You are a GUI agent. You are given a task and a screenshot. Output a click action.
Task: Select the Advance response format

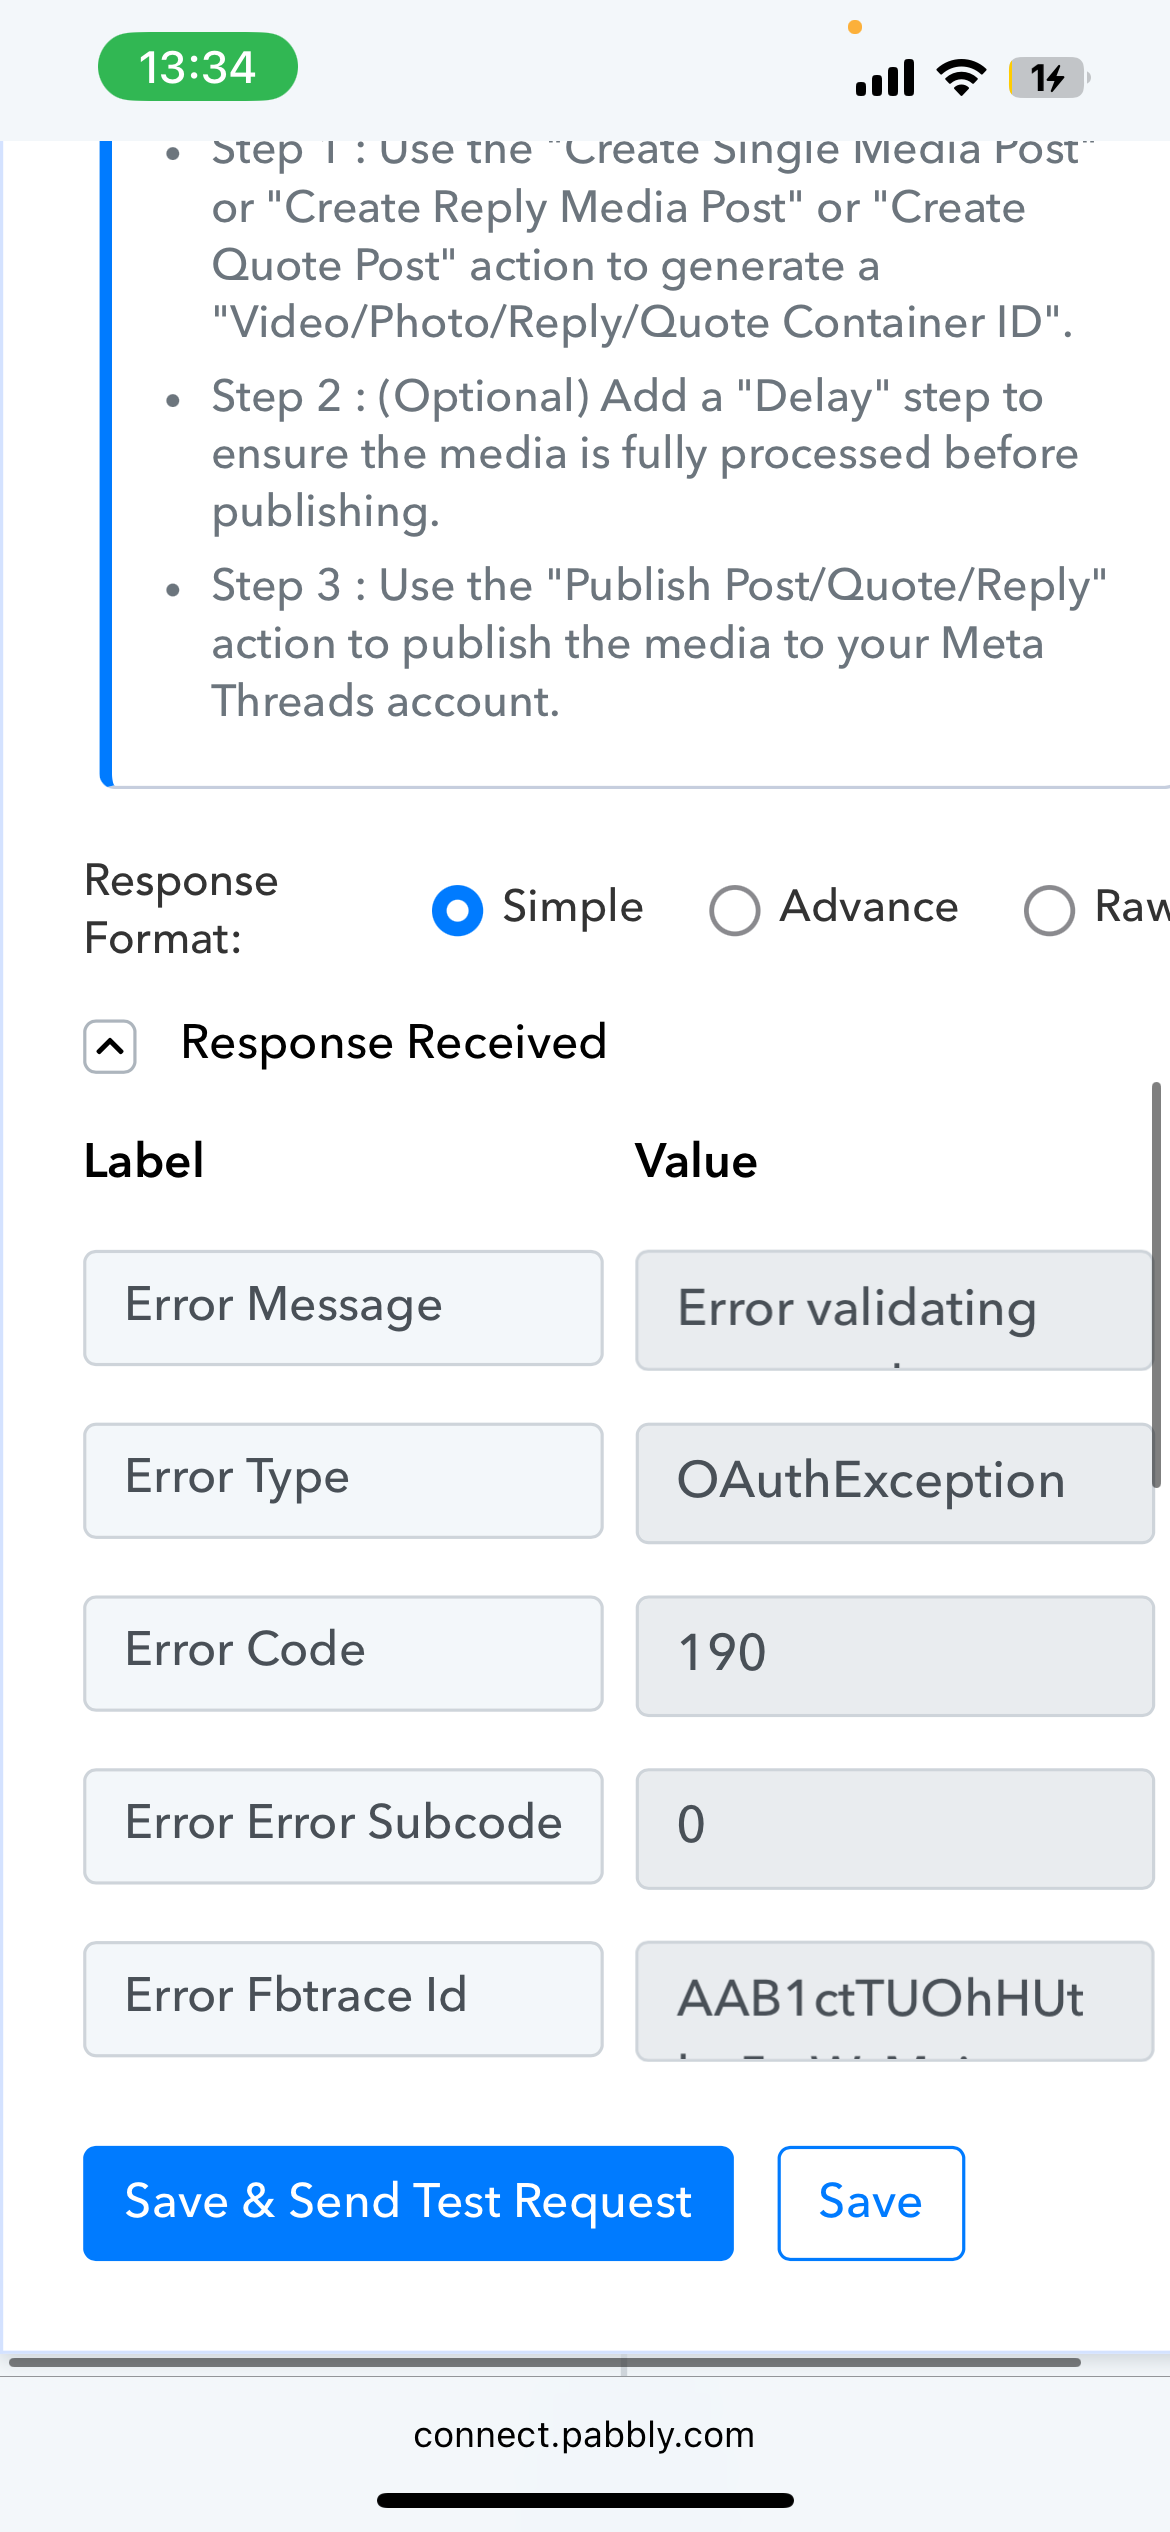pyautogui.click(x=735, y=910)
